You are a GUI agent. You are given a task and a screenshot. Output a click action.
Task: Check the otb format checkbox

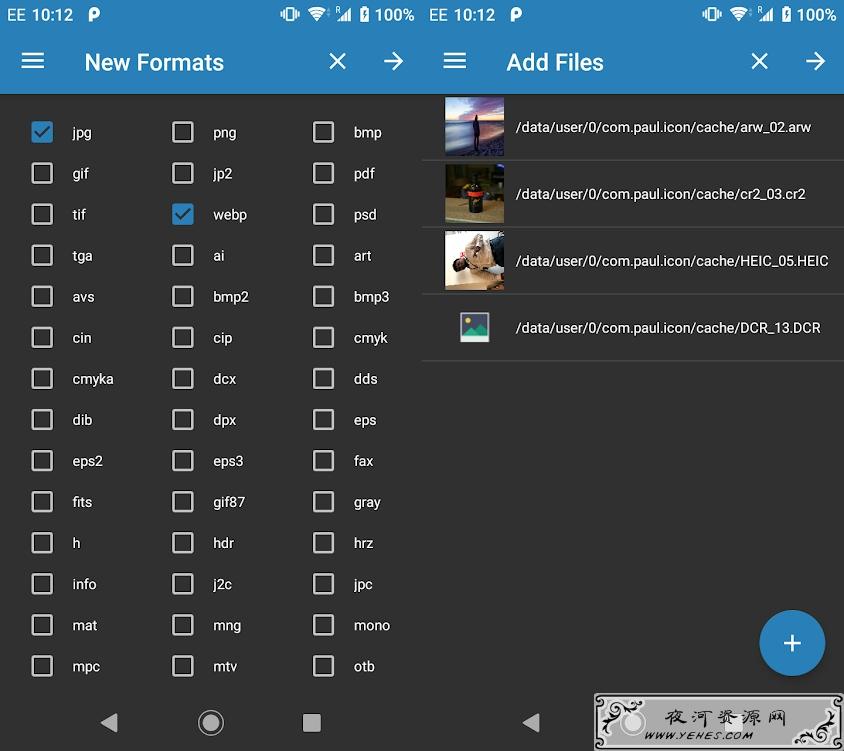point(323,666)
